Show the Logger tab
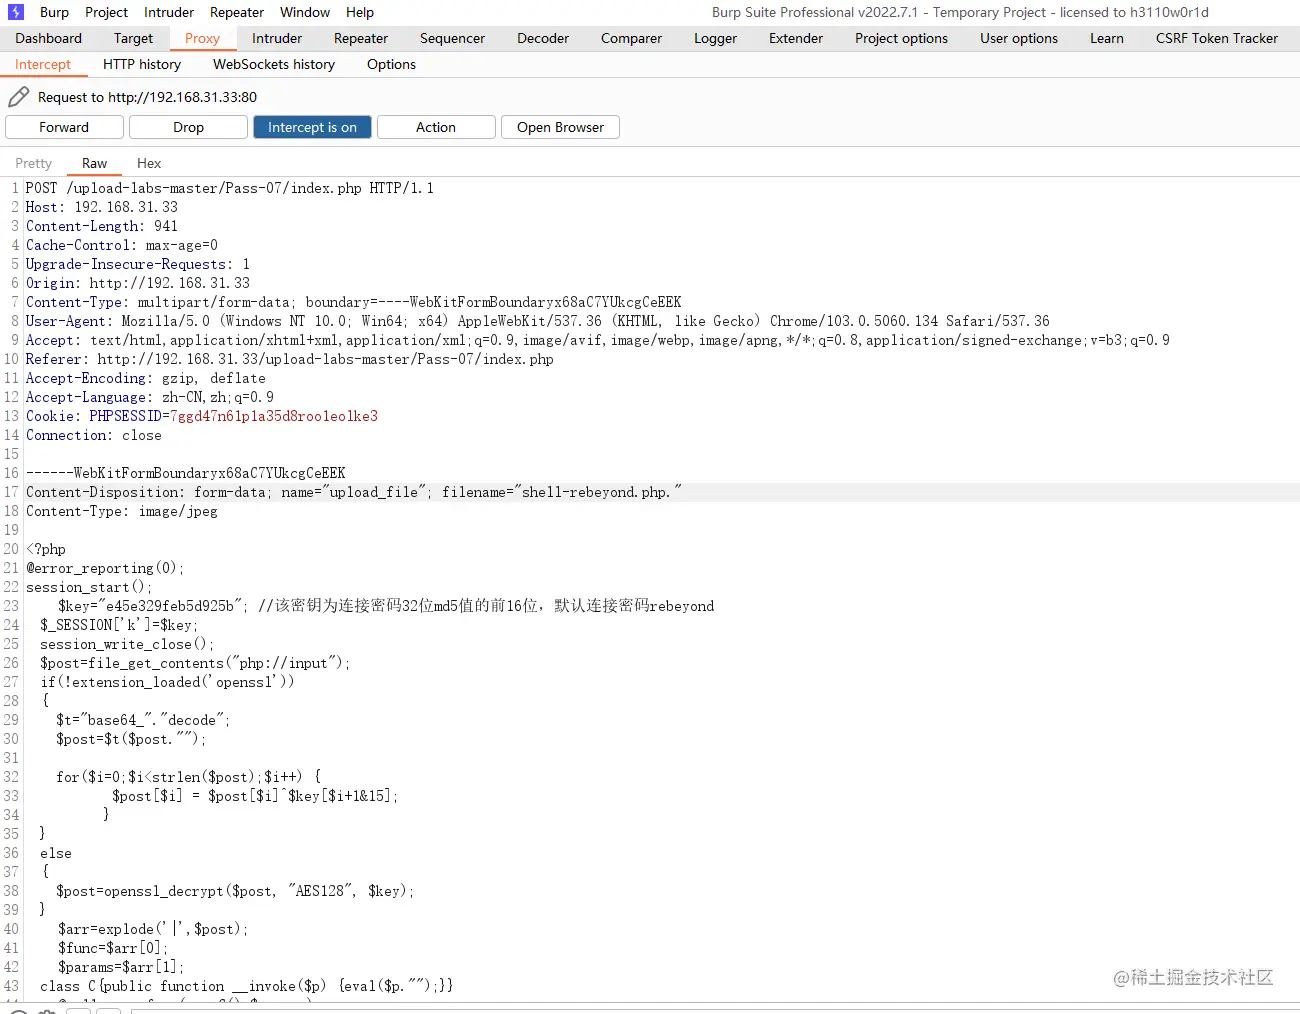The width and height of the screenshot is (1300, 1014). coord(715,38)
